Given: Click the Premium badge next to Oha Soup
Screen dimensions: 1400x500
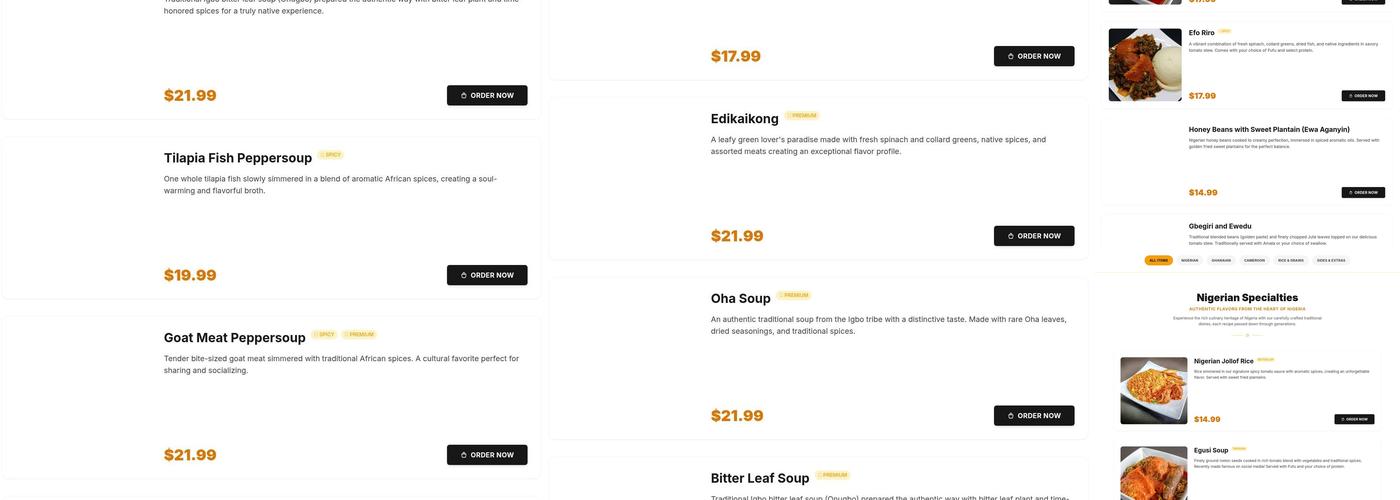Looking at the screenshot, I should [x=794, y=296].
